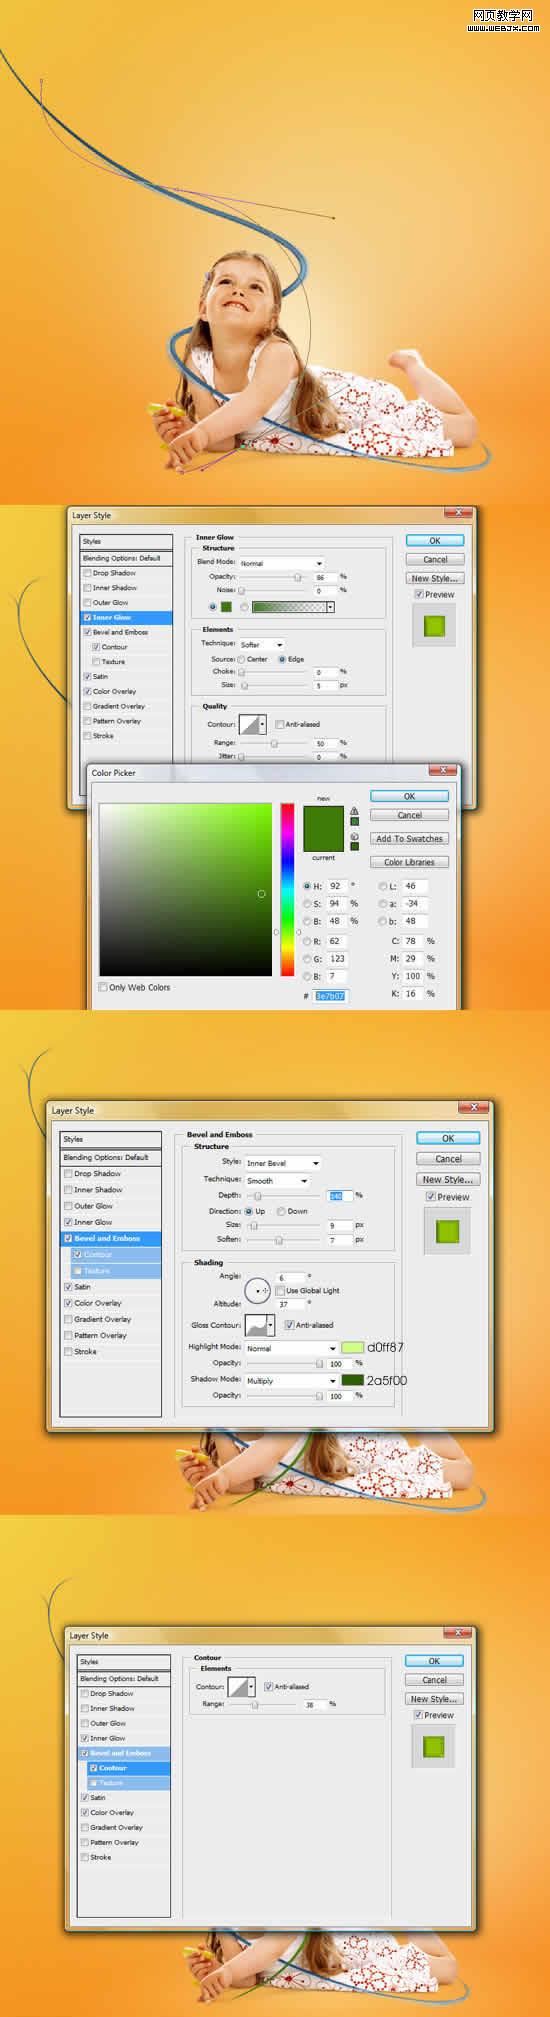Select Blending Options: Default in Contour dialog
This screenshot has height=2017, width=550.
119,1678
